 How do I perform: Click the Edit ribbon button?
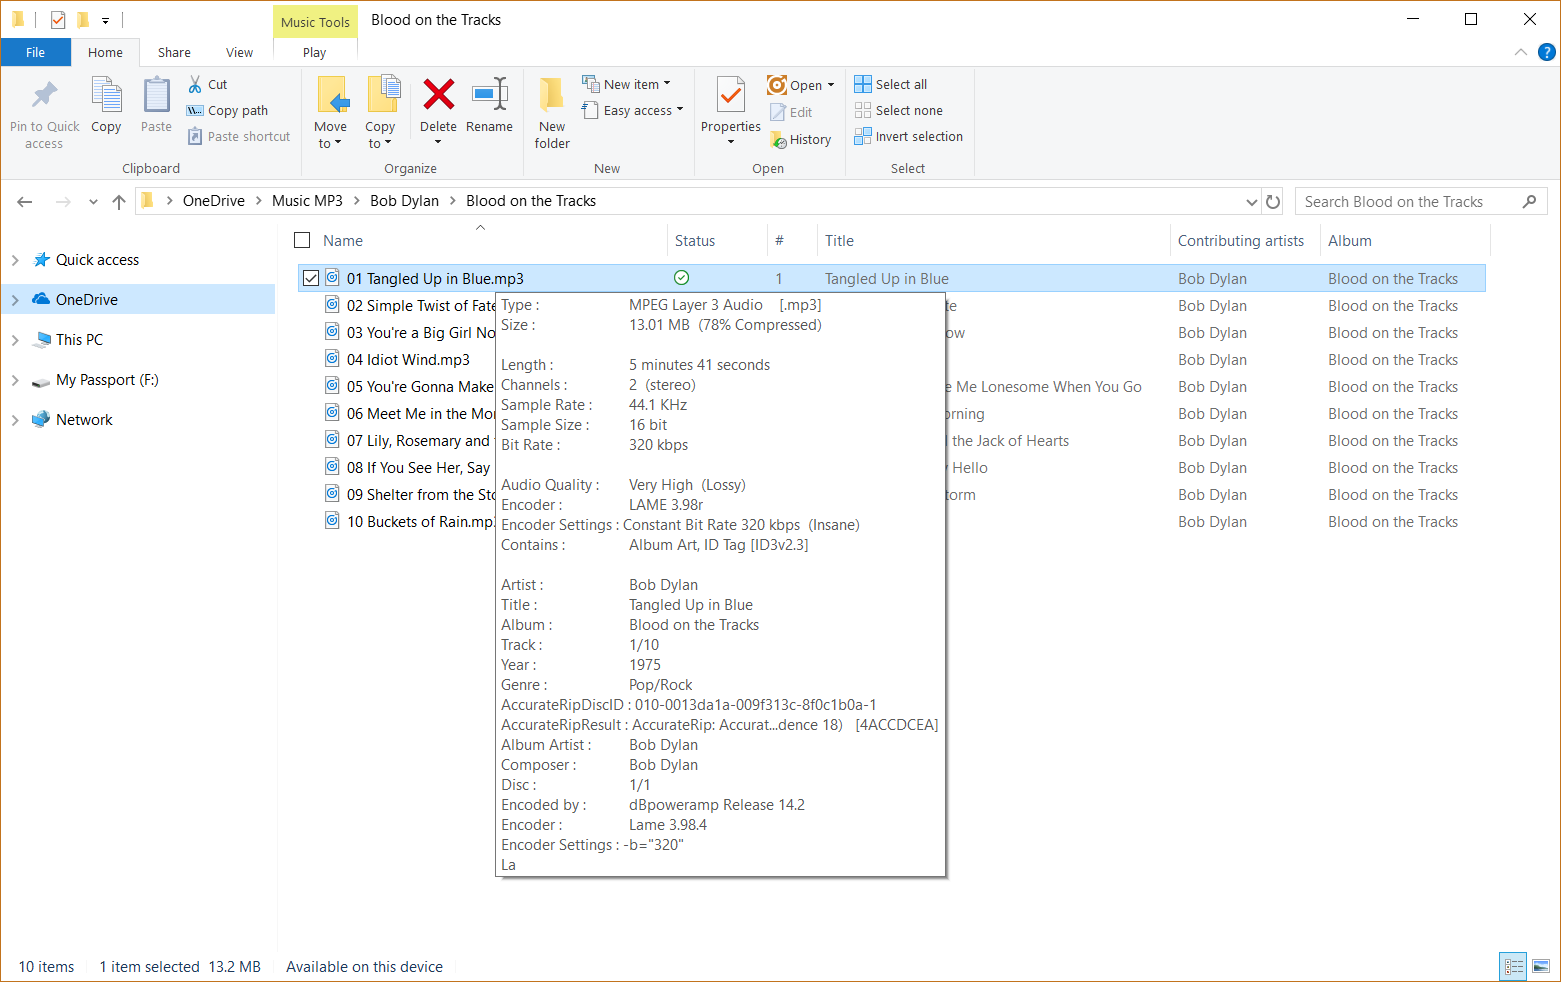791,112
